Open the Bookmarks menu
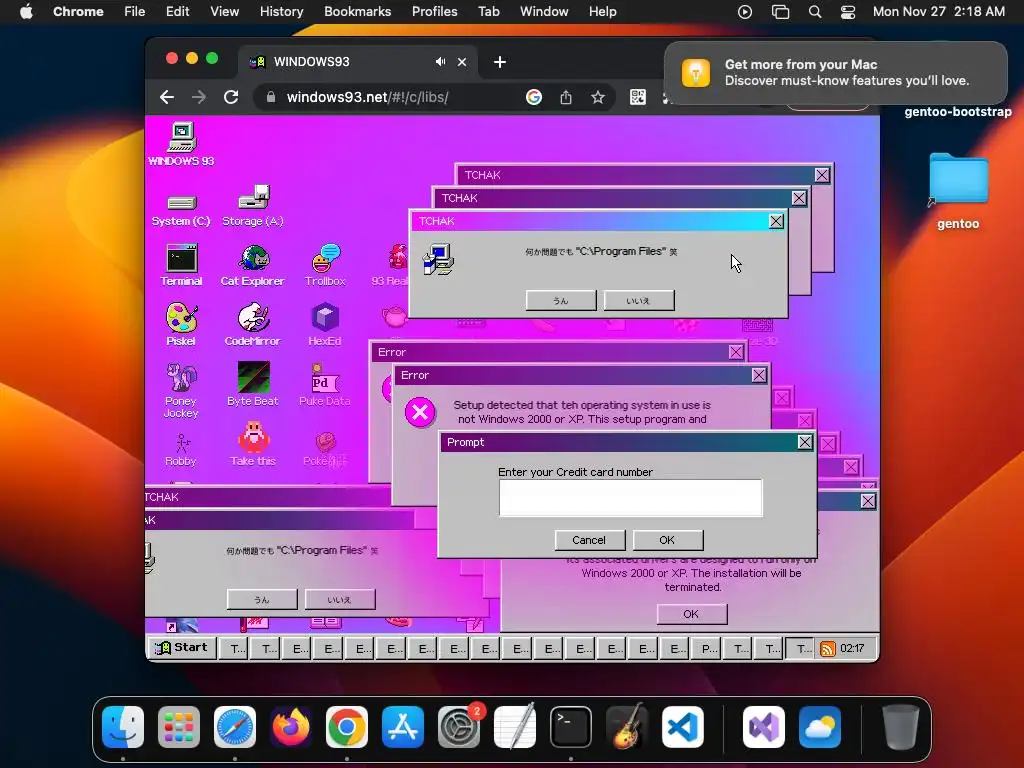This screenshot has height=768, width=1024. [x=357, y=11]
